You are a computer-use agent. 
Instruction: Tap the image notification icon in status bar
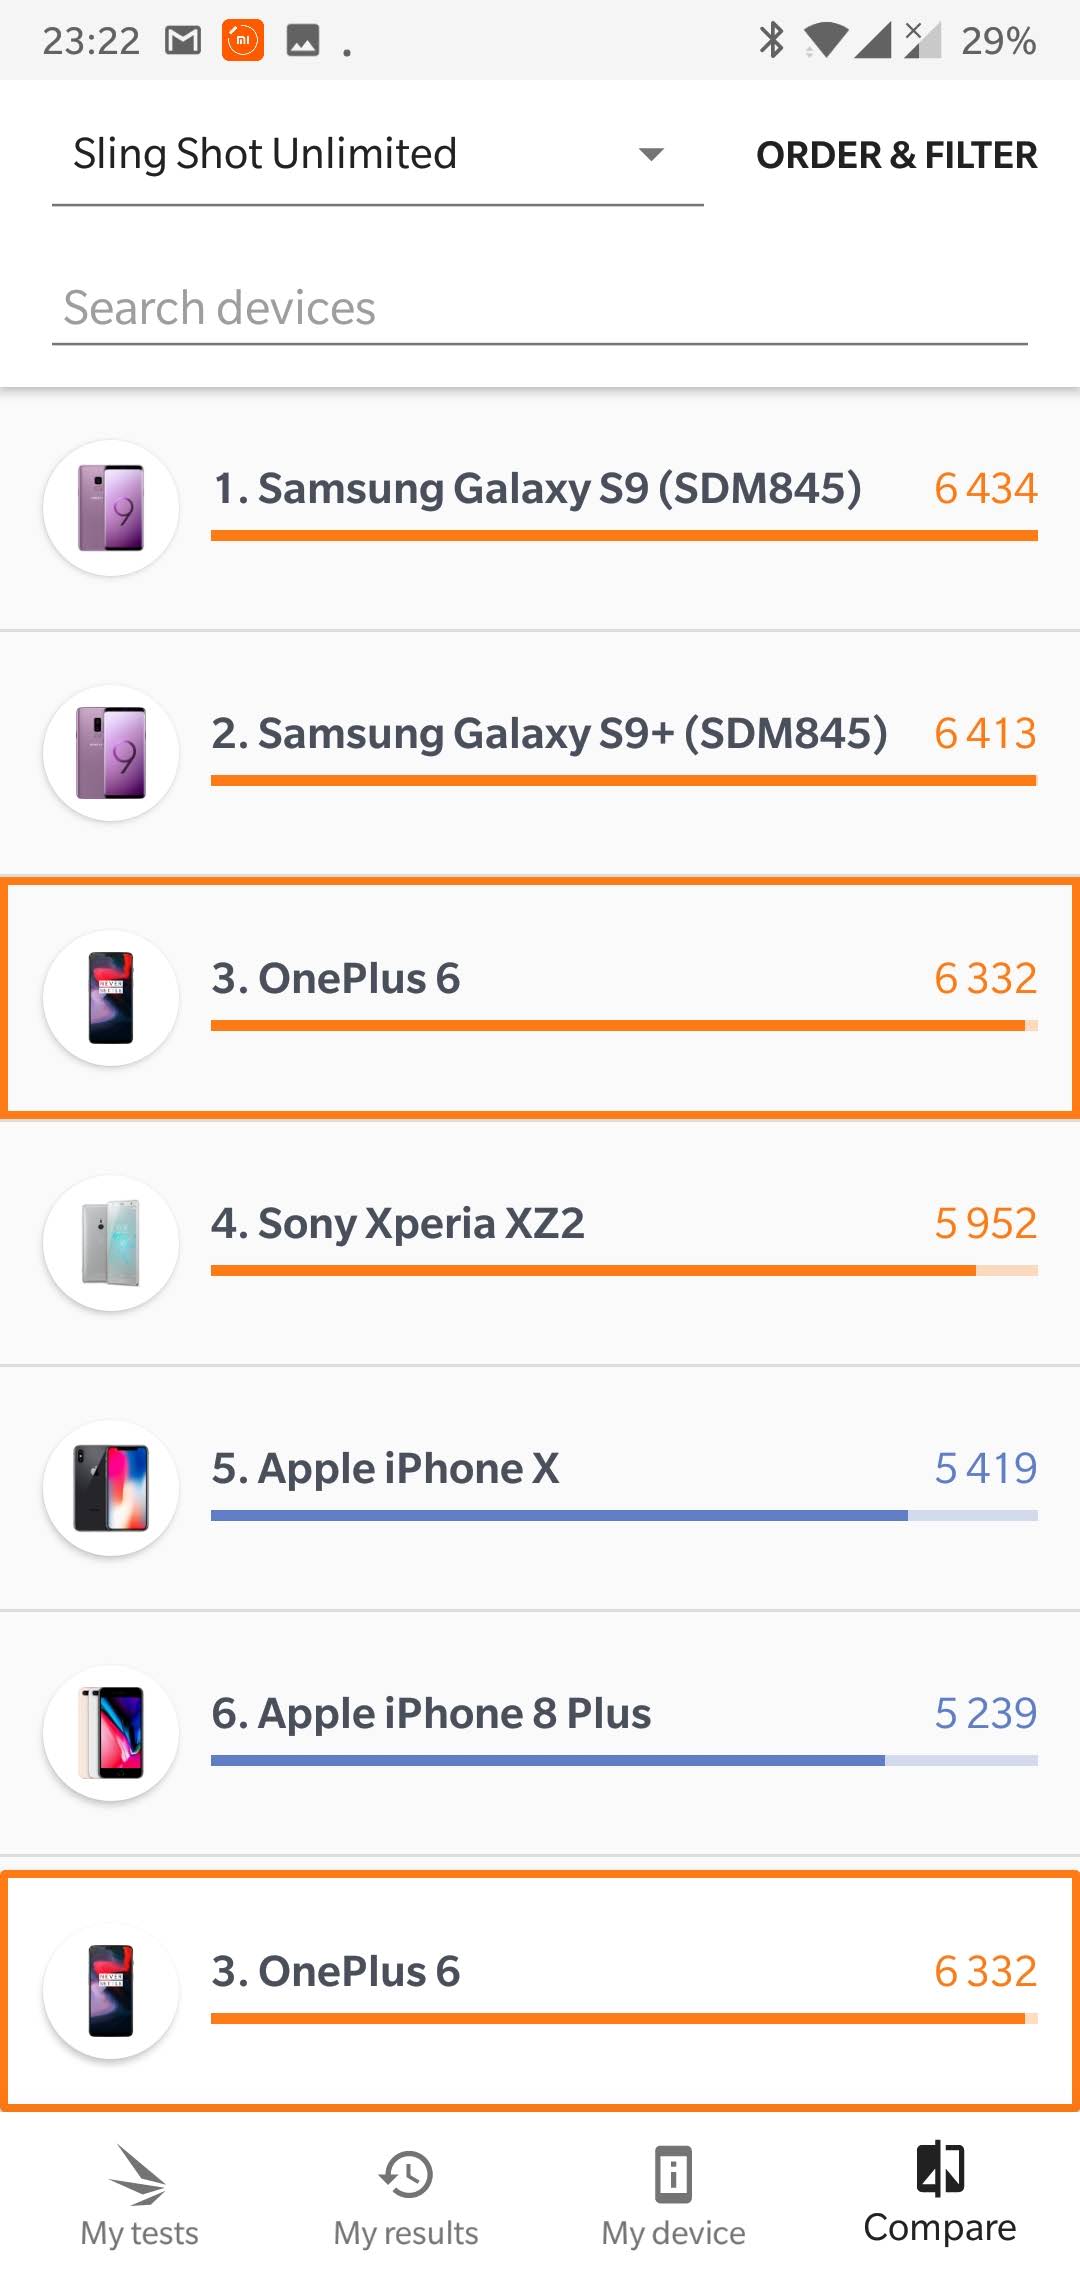[x=303, y=40]
